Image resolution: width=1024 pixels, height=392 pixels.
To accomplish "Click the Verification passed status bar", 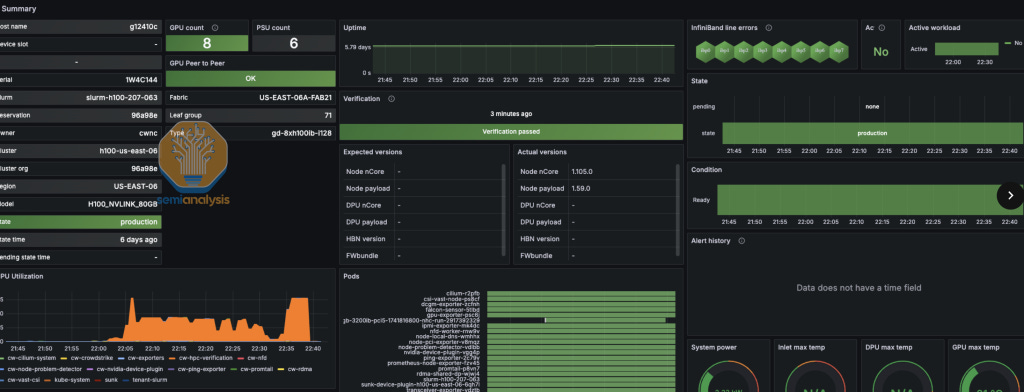I will pos(511,131).
